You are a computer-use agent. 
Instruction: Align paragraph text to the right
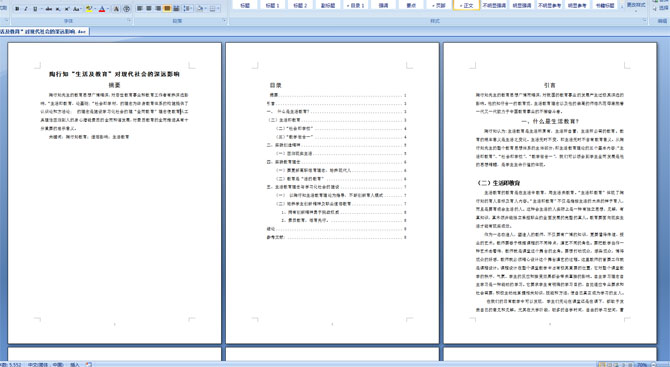pos(158,9)
